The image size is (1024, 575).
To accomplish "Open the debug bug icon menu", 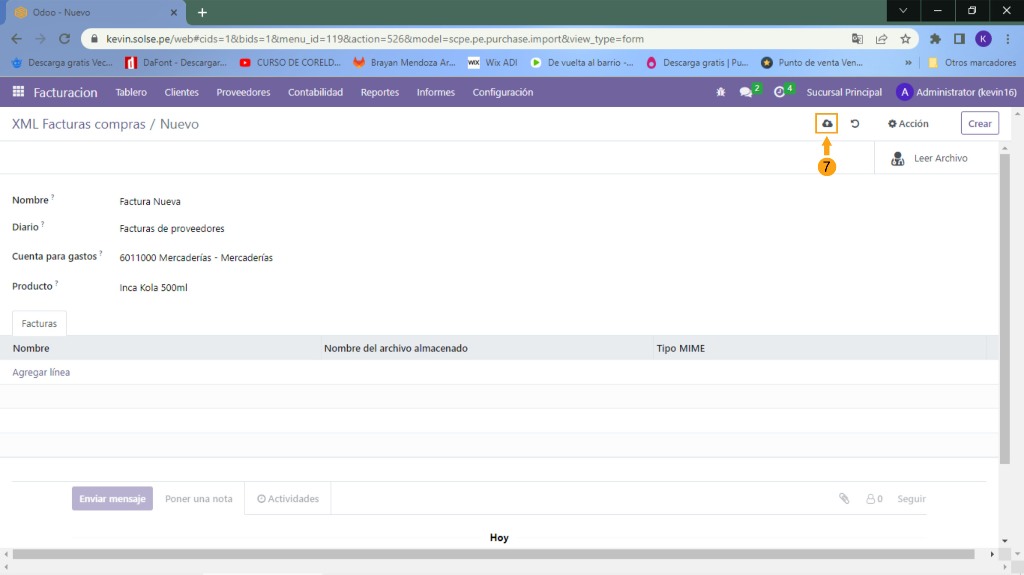I will click(720, 92).
